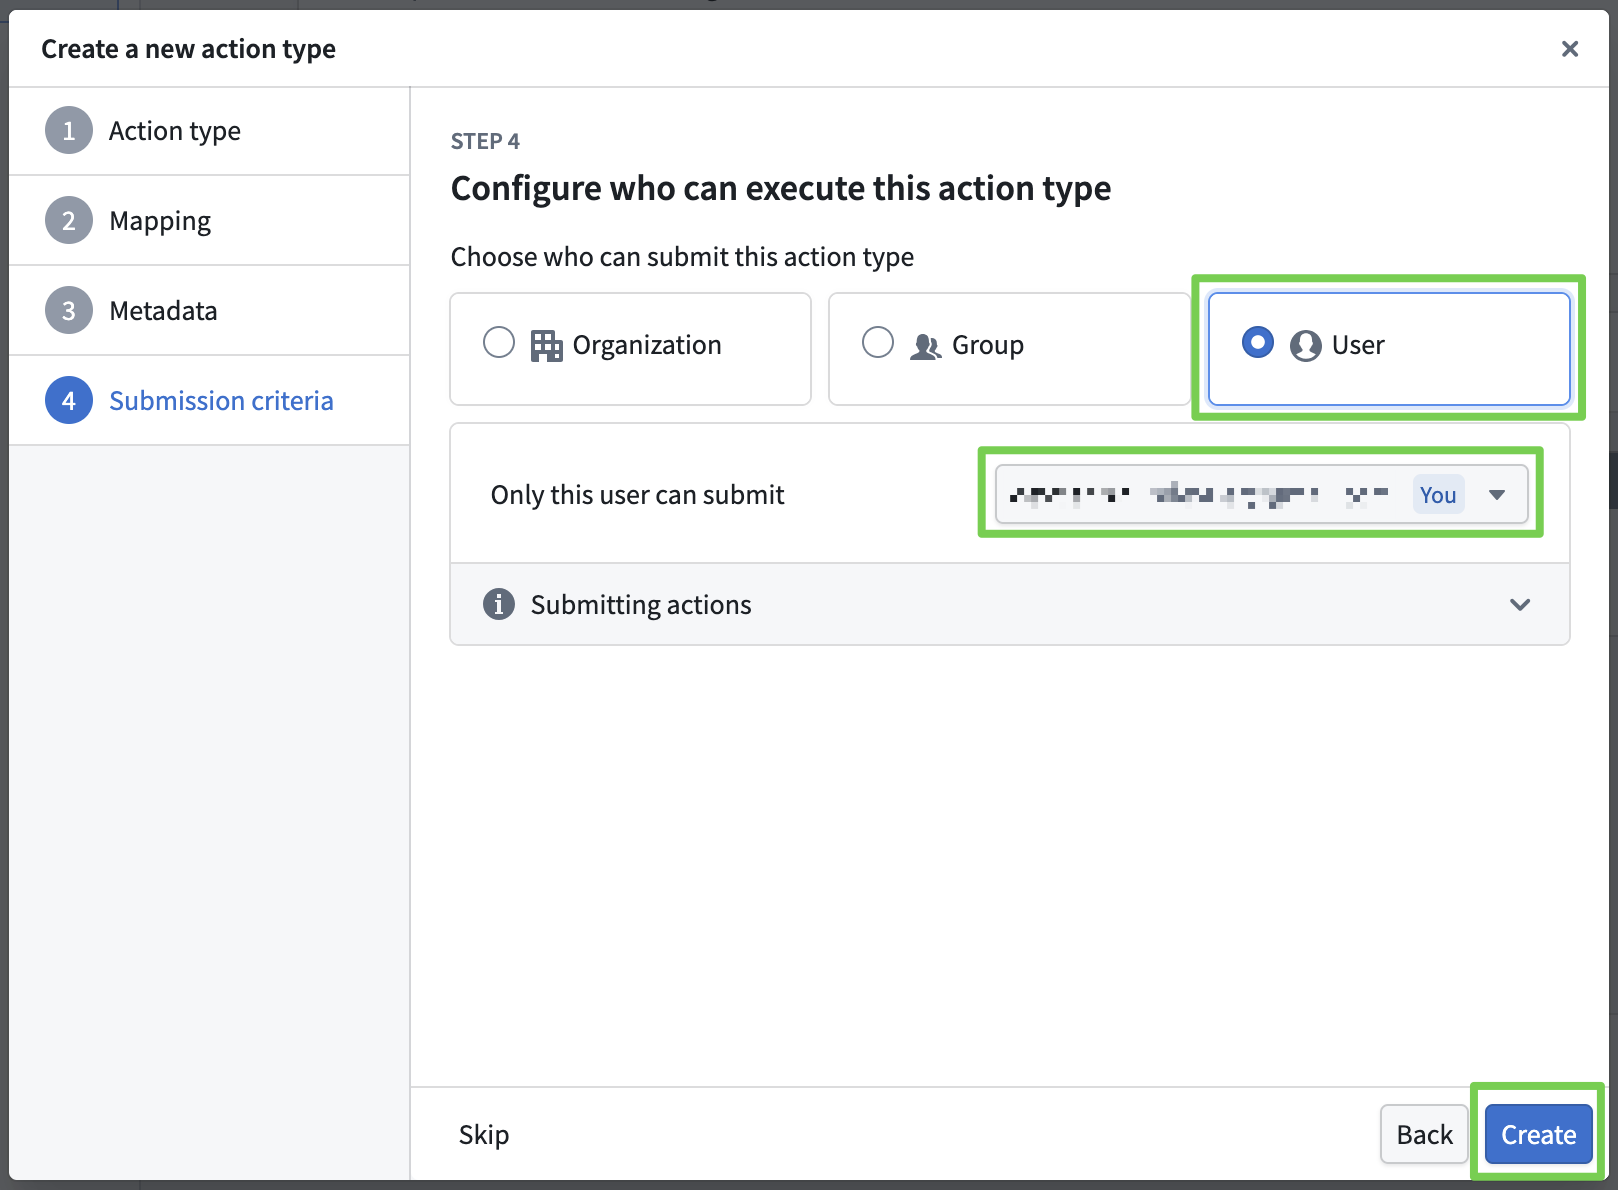Select the Organization radio button
This screenshot has height=1190, width=1618.
[499, 343]
